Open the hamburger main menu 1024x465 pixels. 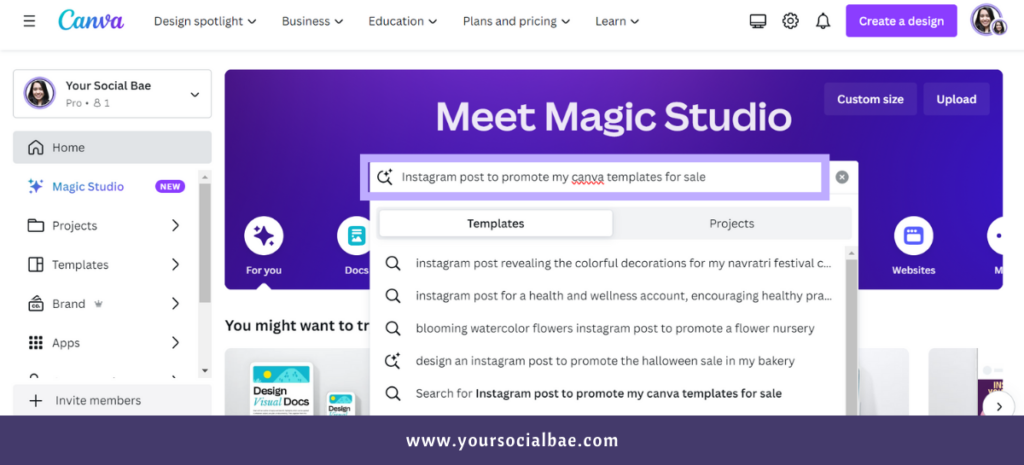point(29,21)
